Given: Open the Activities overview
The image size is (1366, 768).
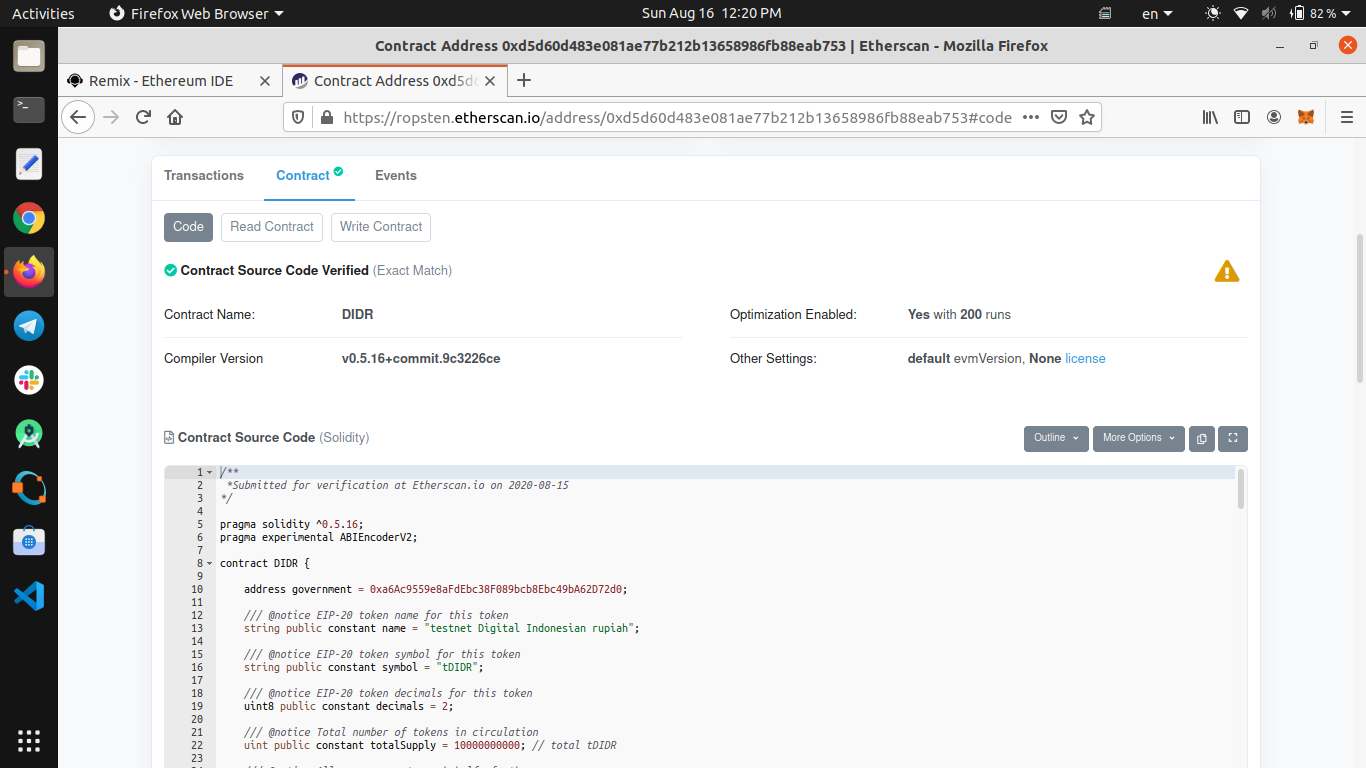Looking at the screenshot, I should 43,14.
